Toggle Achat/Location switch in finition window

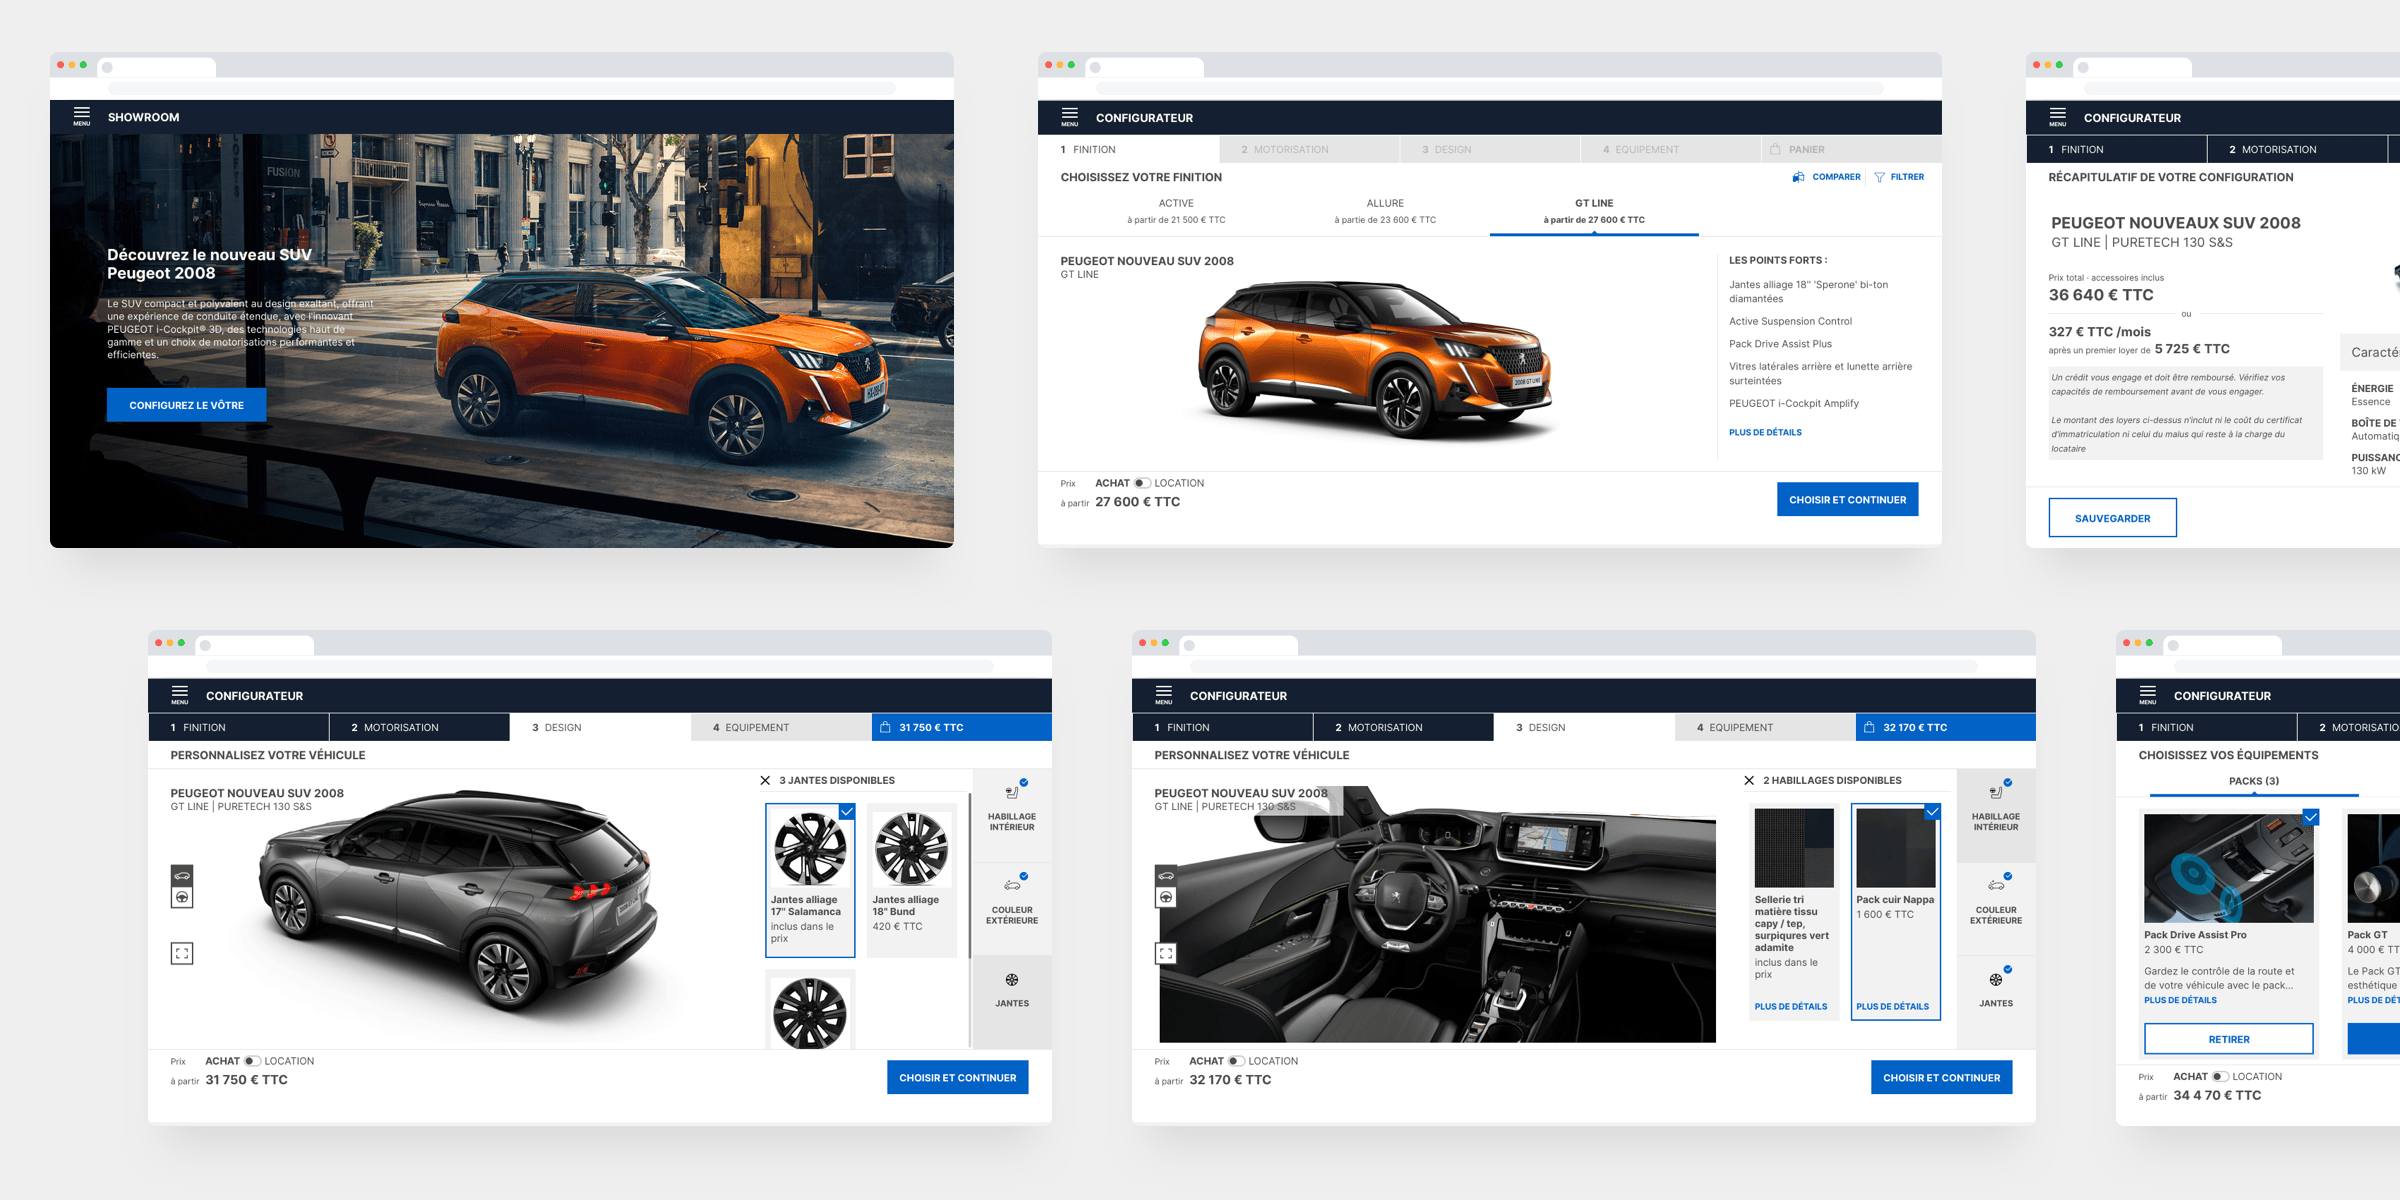[1141, 483]
